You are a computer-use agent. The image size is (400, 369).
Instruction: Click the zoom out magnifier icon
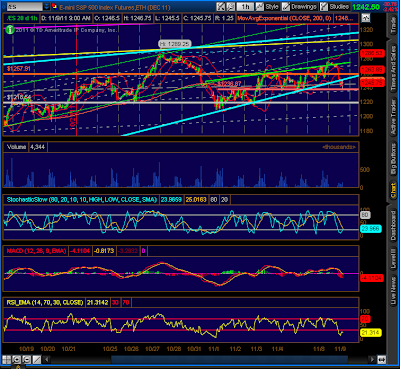[x=27, y=360]
